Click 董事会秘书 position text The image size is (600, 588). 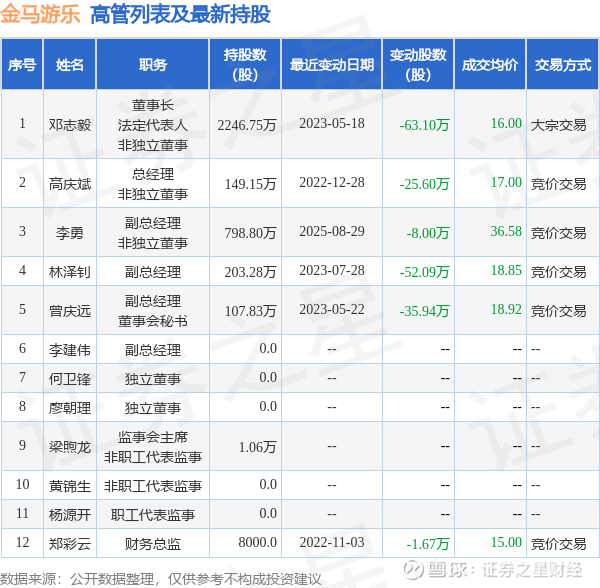point(153,321)
